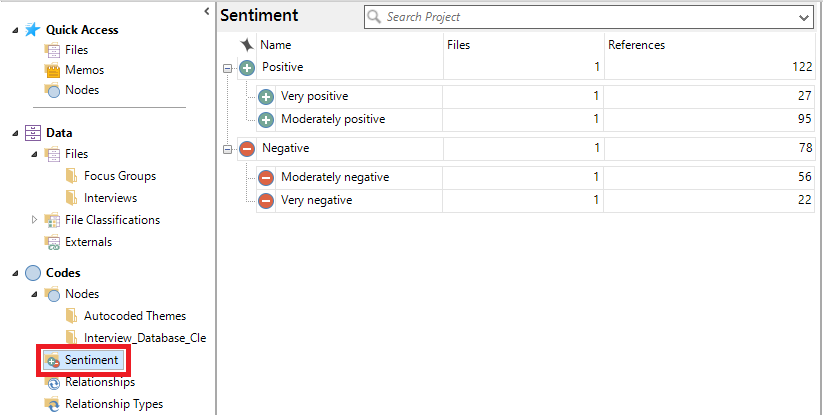
Task: Click the Interview_Database_Cle folder icon
Action: coord(72,337)
